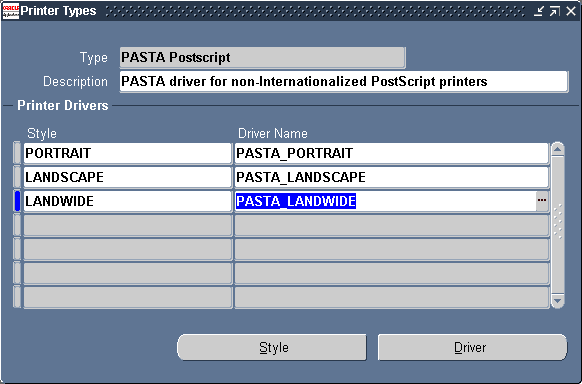This screenshot has width=582, height=384.
Task: Click the Type field PASTA Postscript
Action: coord(262,58)
